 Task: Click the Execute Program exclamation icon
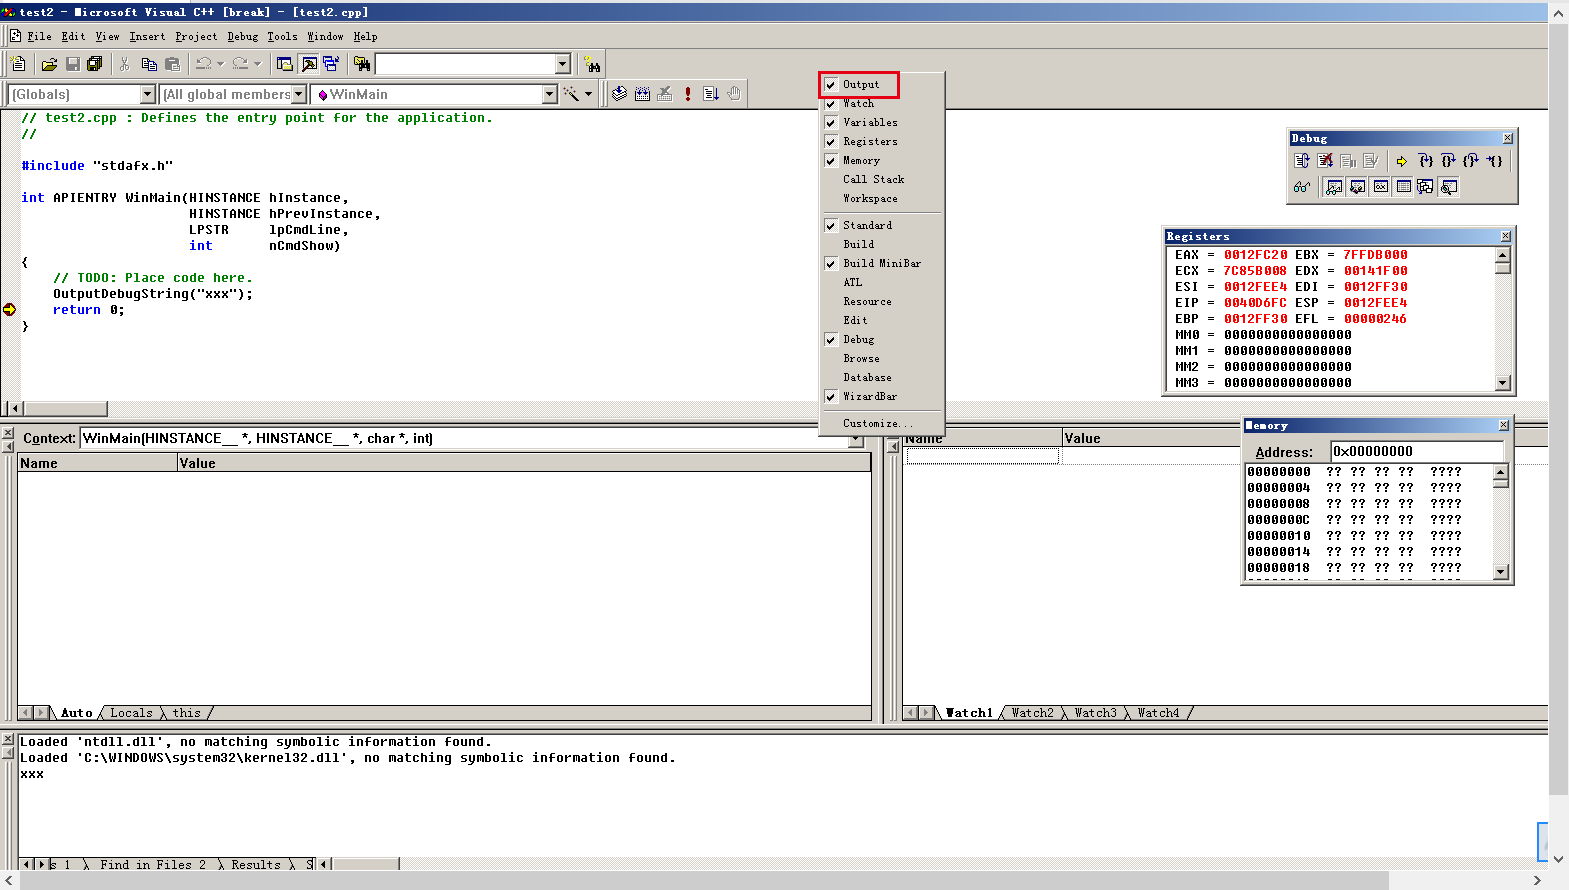click(x=688, y=94)
